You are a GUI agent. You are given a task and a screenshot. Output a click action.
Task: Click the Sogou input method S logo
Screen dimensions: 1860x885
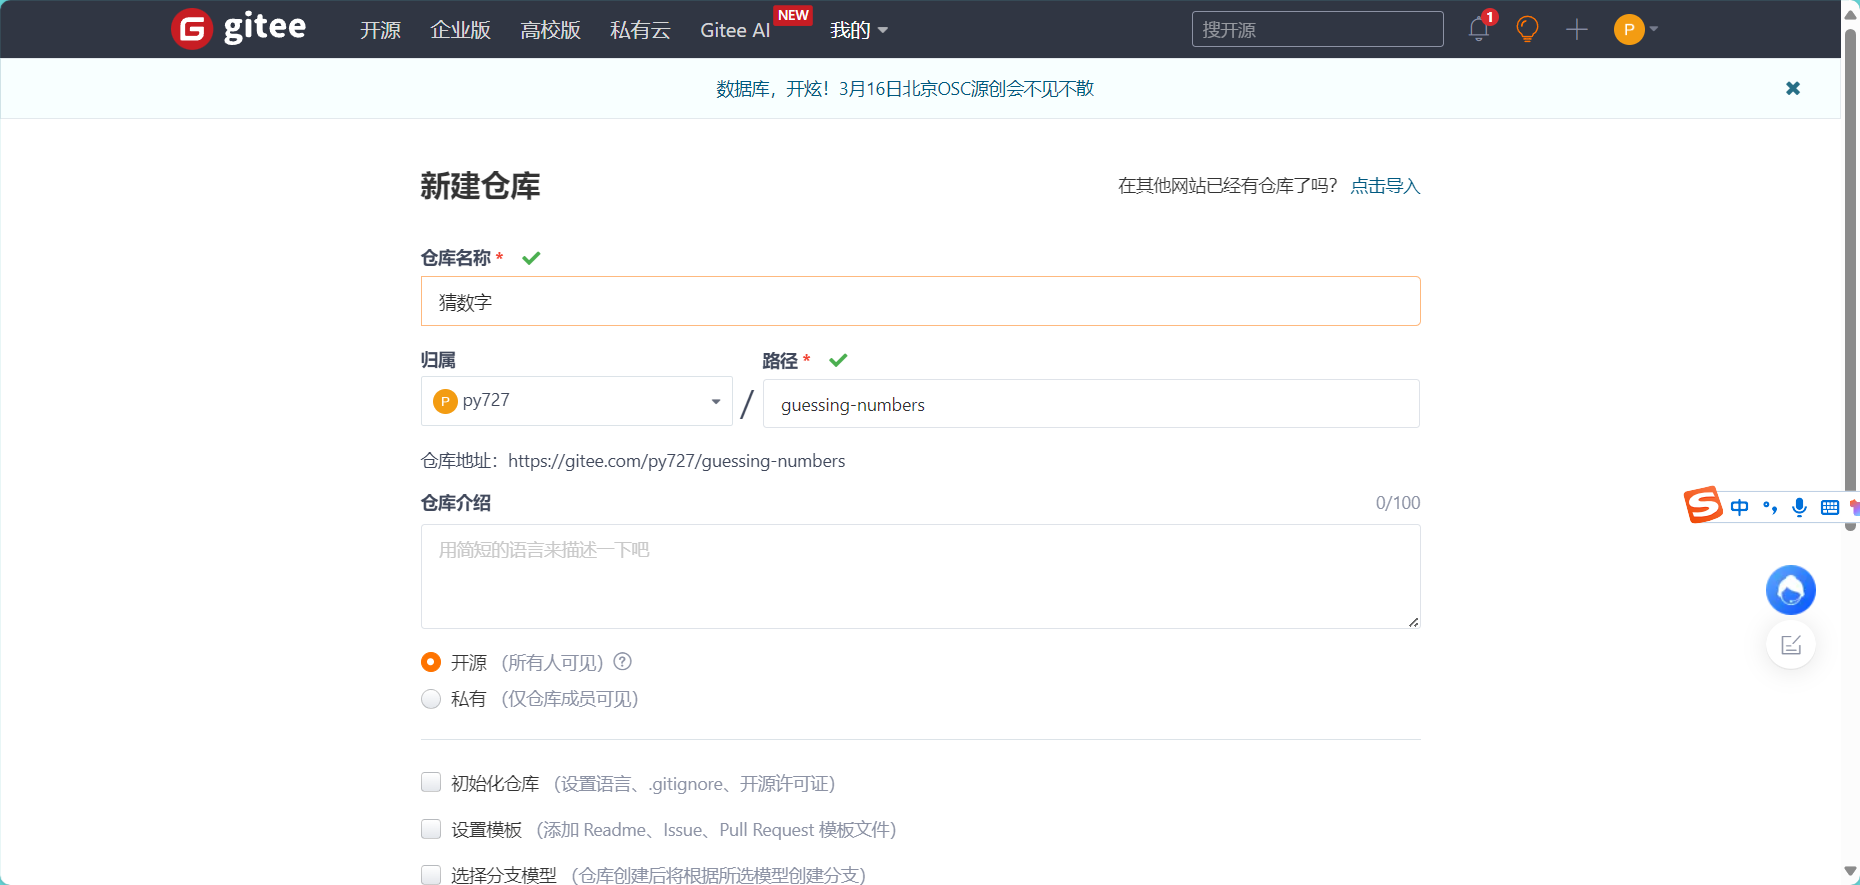coord(1703,505)
